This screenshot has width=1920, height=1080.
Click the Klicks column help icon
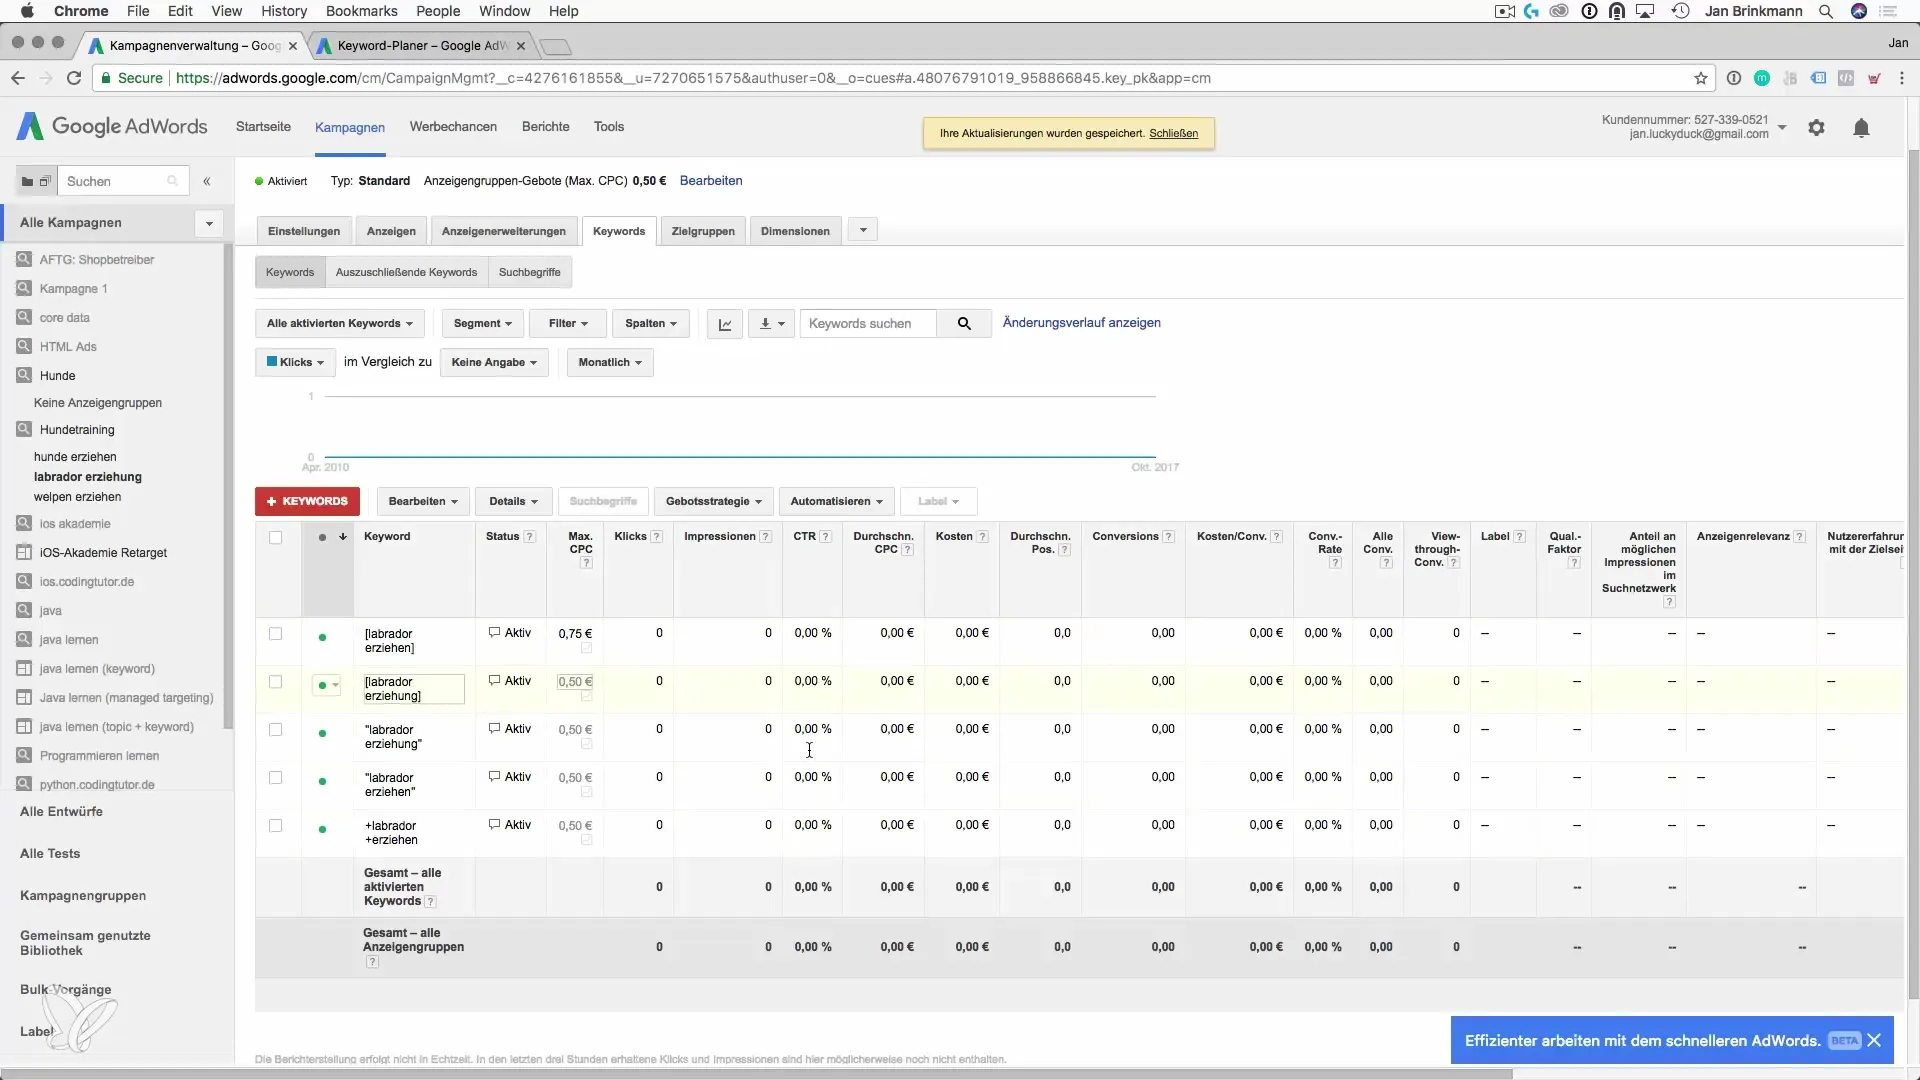(x=657, y=537)
